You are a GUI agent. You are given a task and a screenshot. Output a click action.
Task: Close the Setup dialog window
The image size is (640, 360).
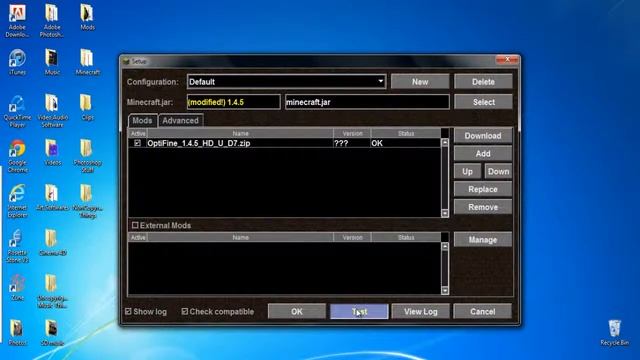(x=507, y=60)
